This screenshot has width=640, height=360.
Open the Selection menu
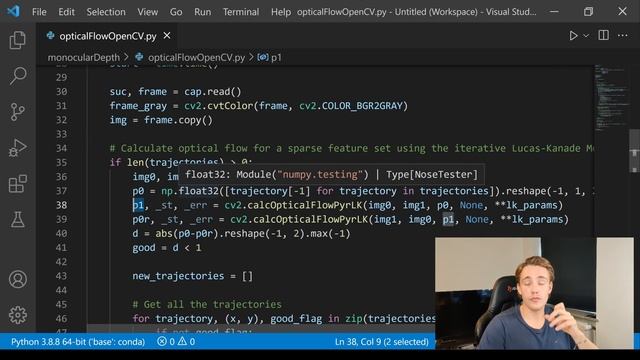click(x=106, y=12)
